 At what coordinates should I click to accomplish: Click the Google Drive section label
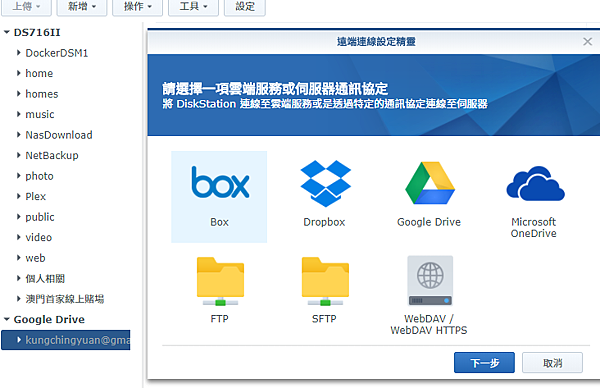point(49,319)
